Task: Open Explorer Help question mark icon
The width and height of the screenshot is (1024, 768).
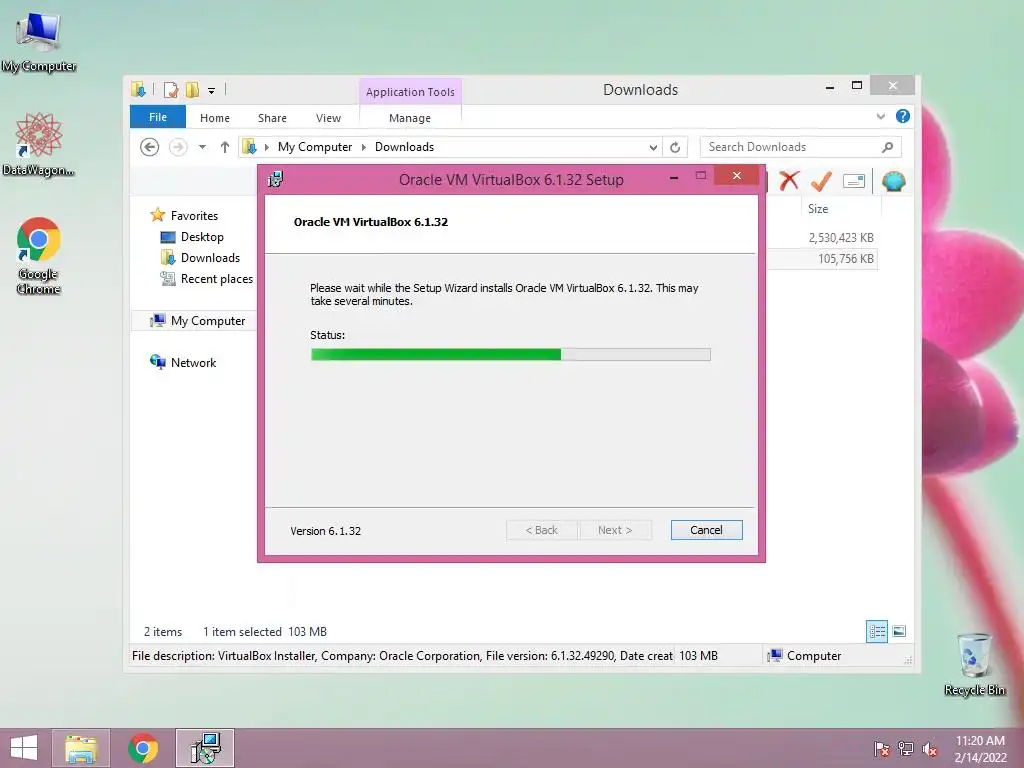Action: tap(903, 116)
